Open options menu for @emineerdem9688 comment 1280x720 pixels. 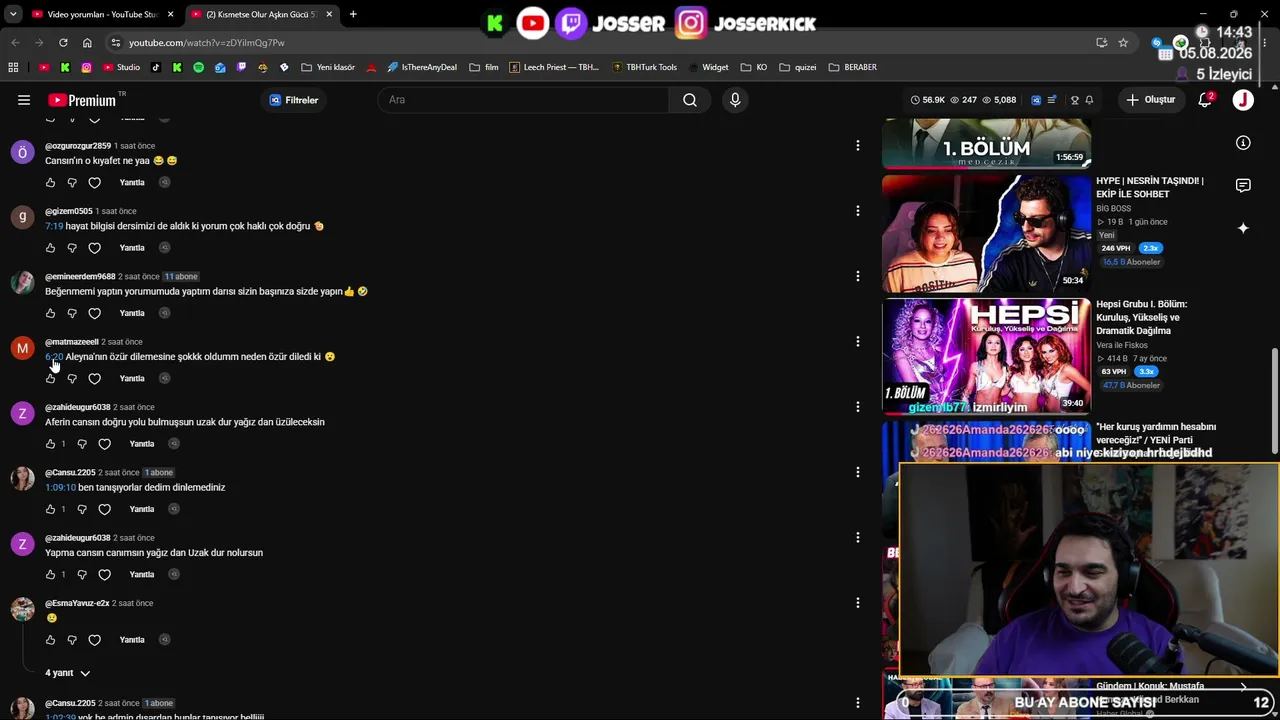point(857,276)
